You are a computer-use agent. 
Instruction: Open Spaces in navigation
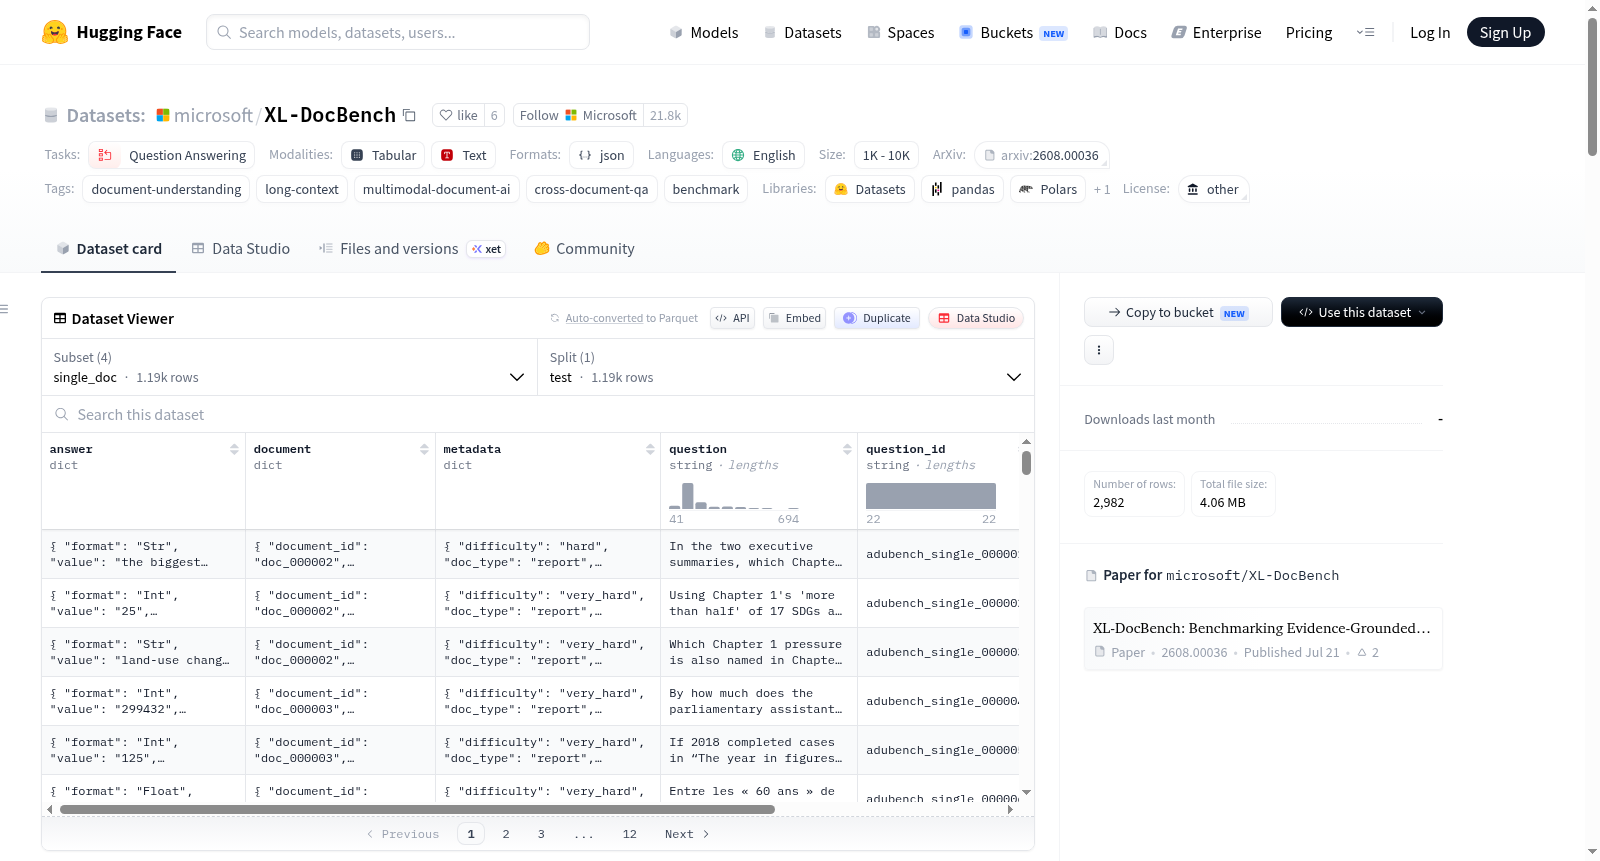coord(901,33)
